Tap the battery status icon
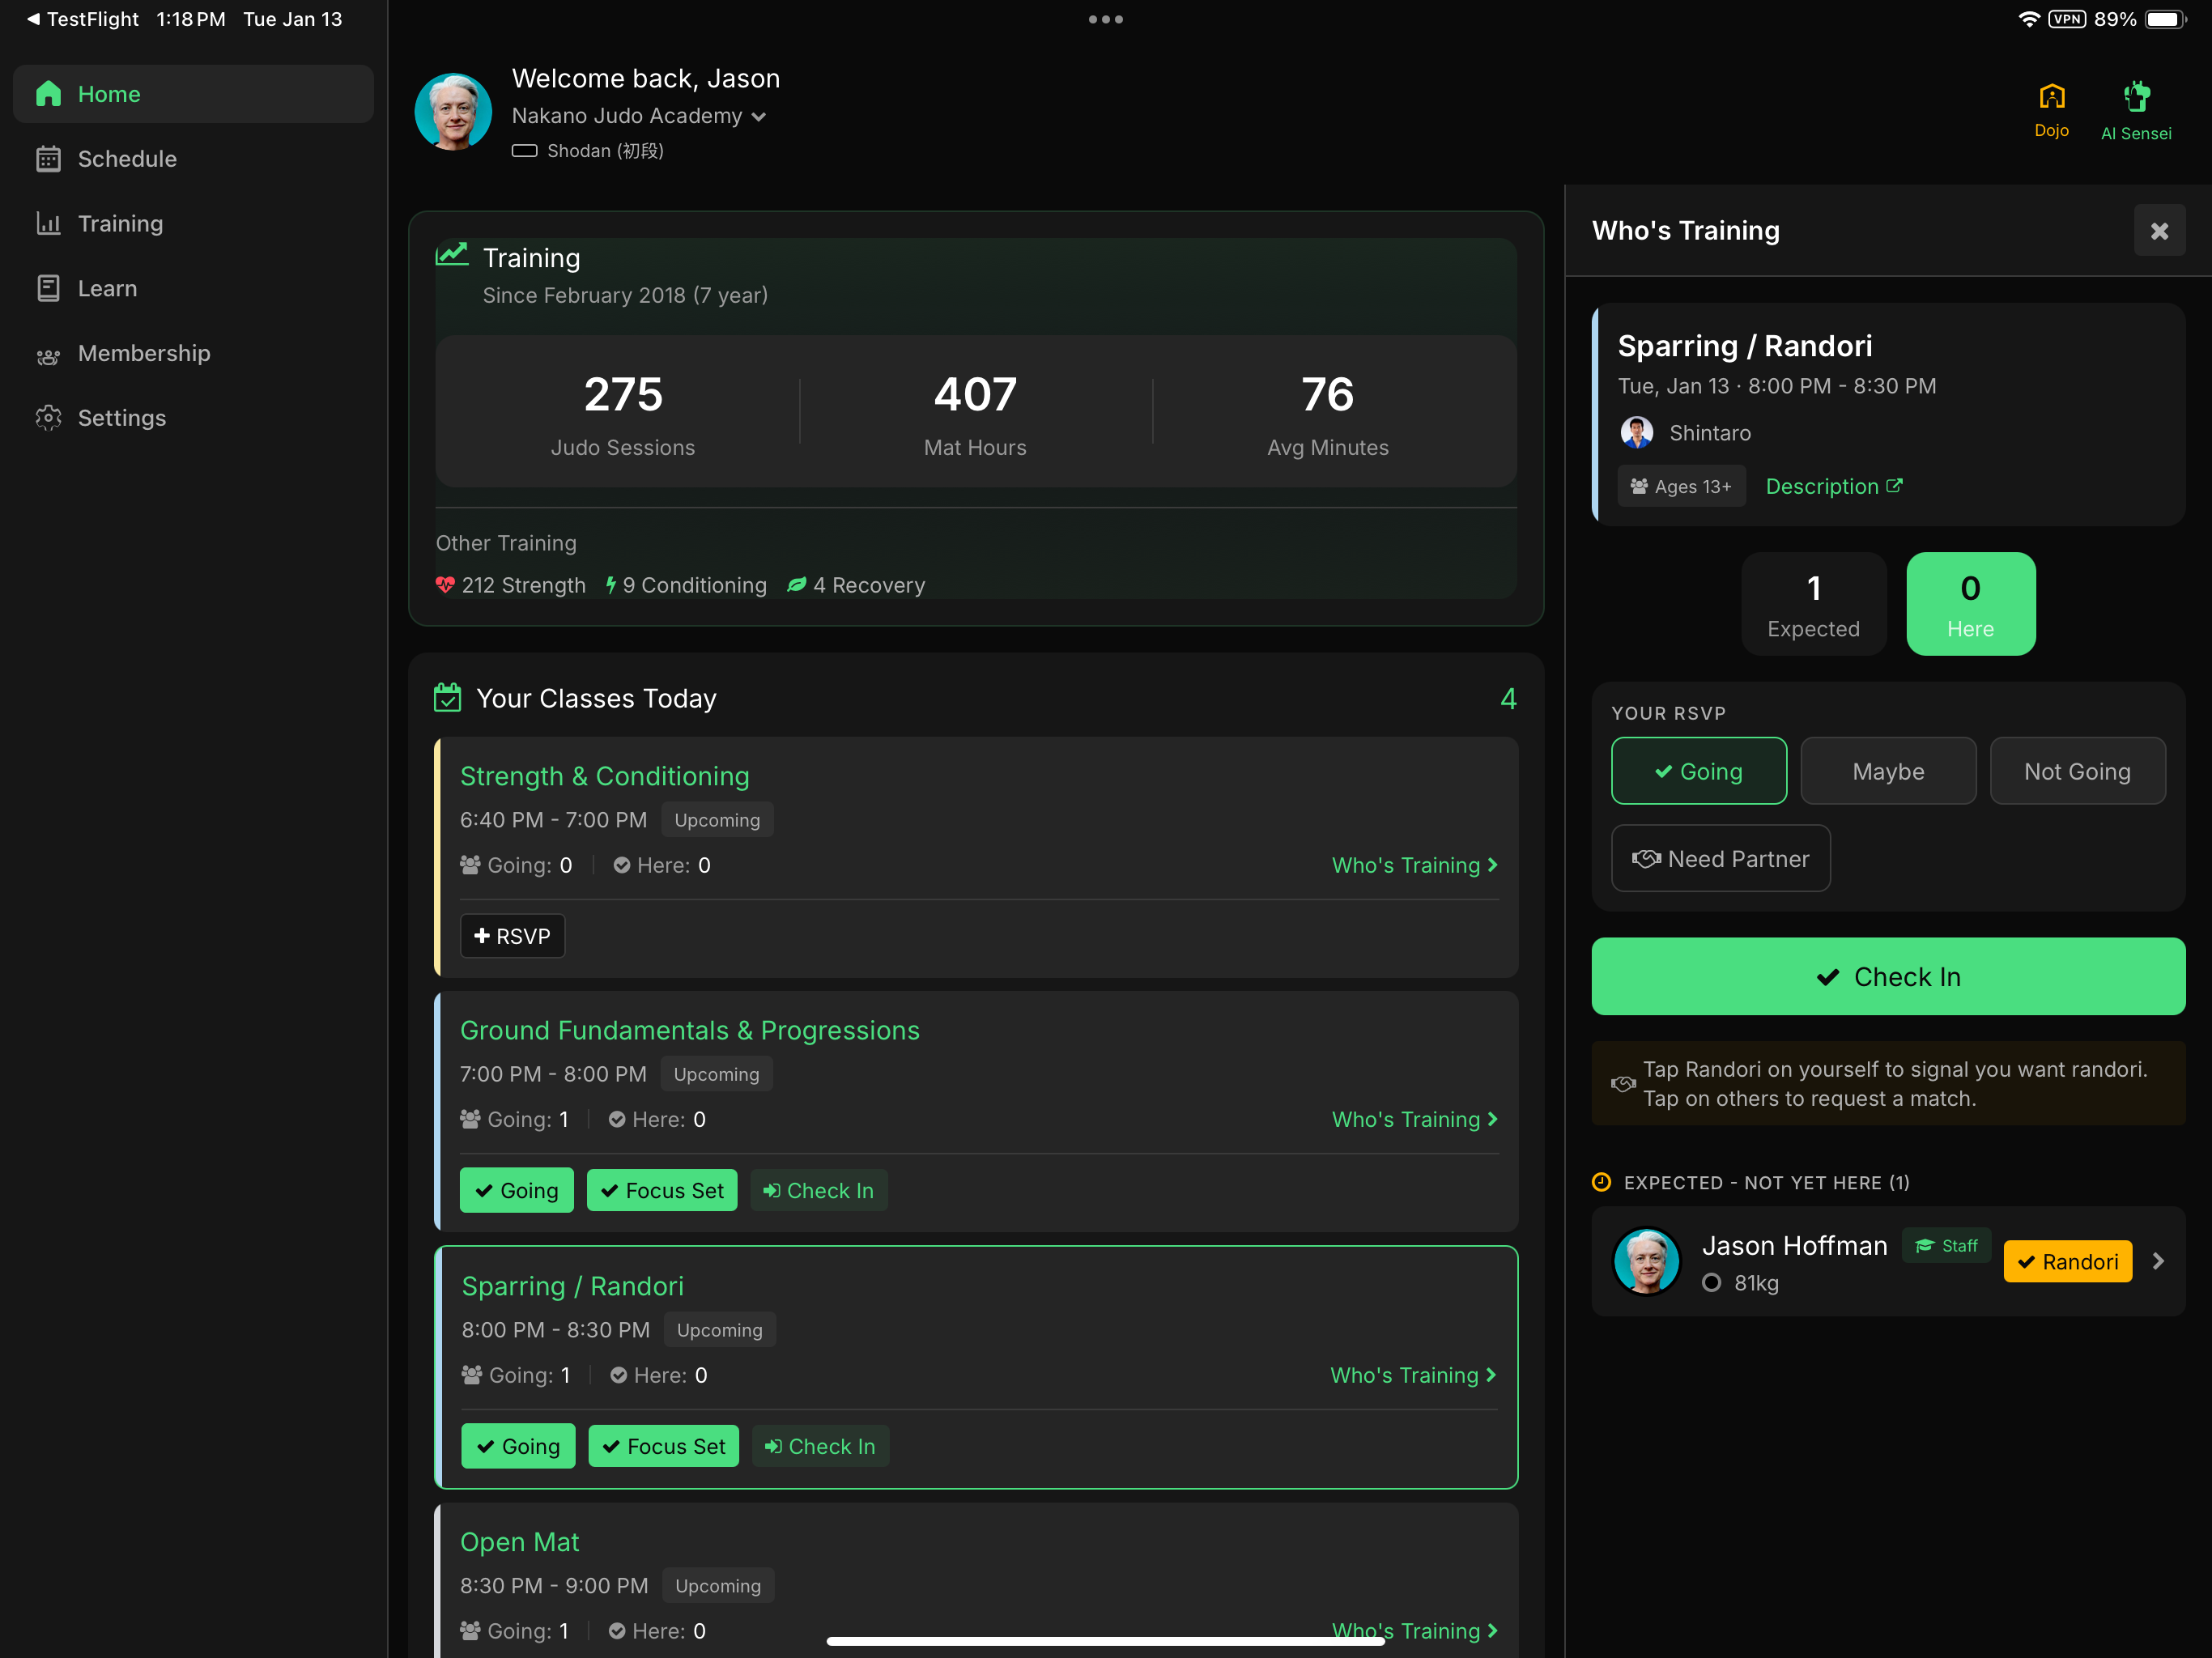The height and width of the screenshot is (1658, 2212). [x=2166, y=19]
